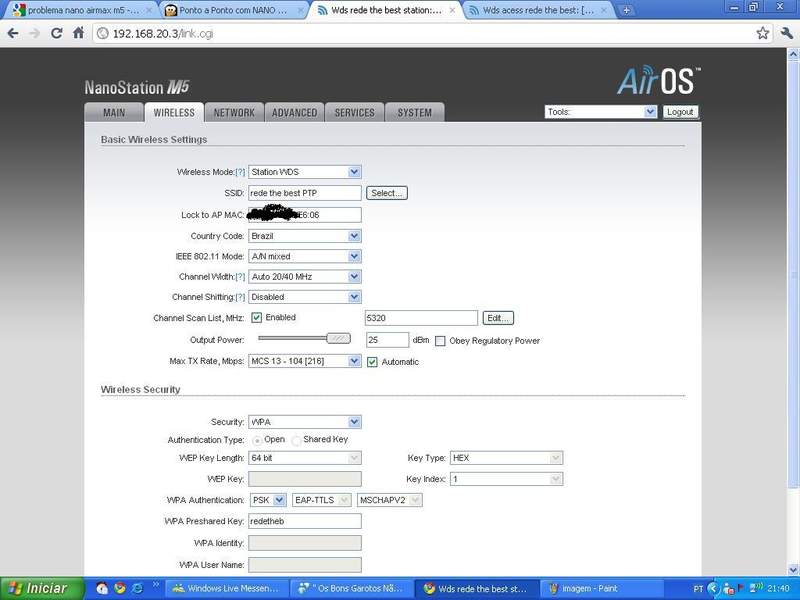This screenshot has width=800, height=600.
Task: Bookmark page with the star icon
Action: point(763,34)
